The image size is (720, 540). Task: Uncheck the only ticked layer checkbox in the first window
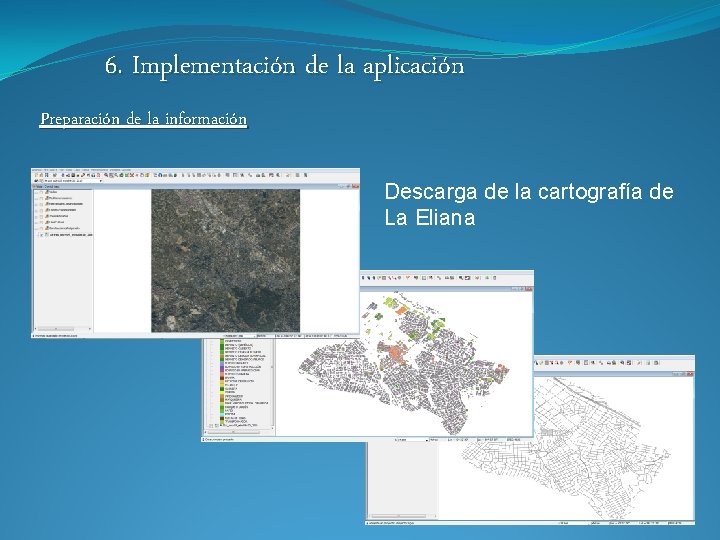tap(42, 235)
